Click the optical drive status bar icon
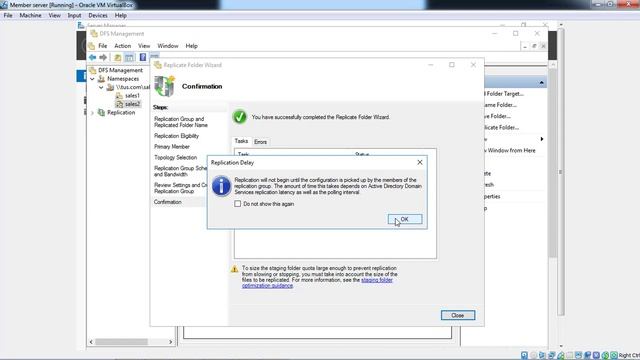 click(533, 356)
